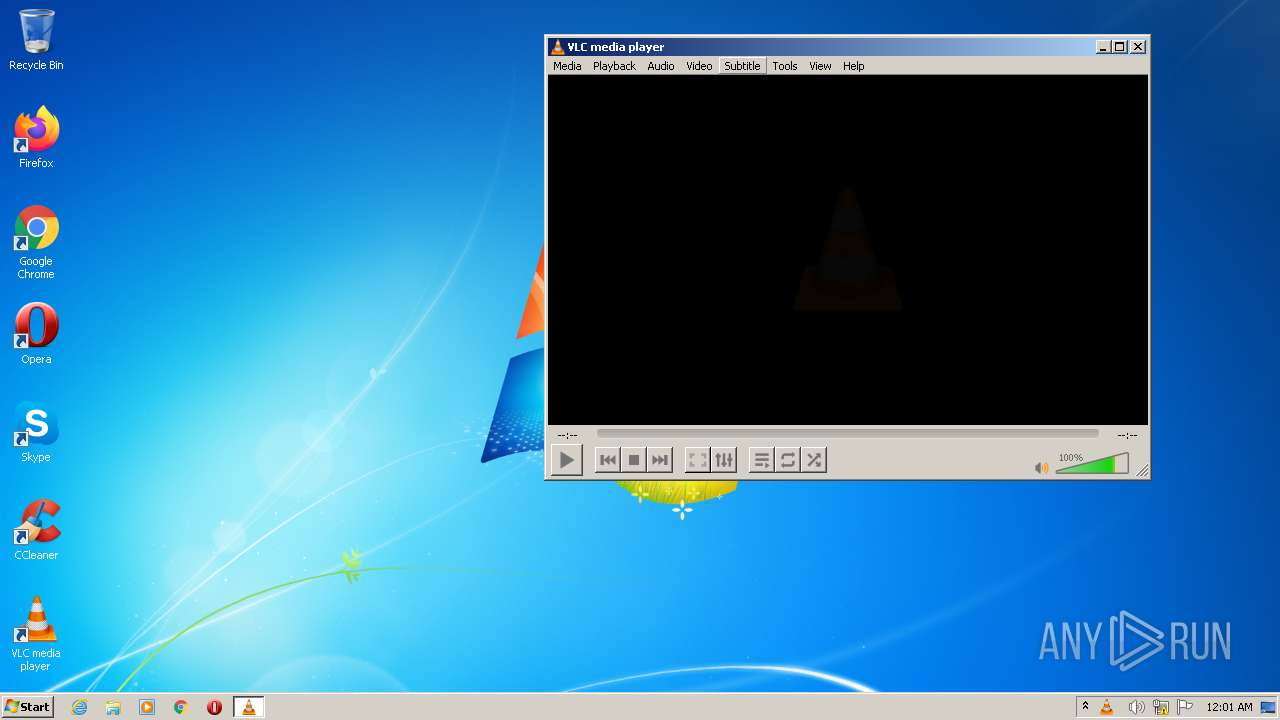Show extended settings equalizer icon
1280x720 pixels.
[724, 460]
